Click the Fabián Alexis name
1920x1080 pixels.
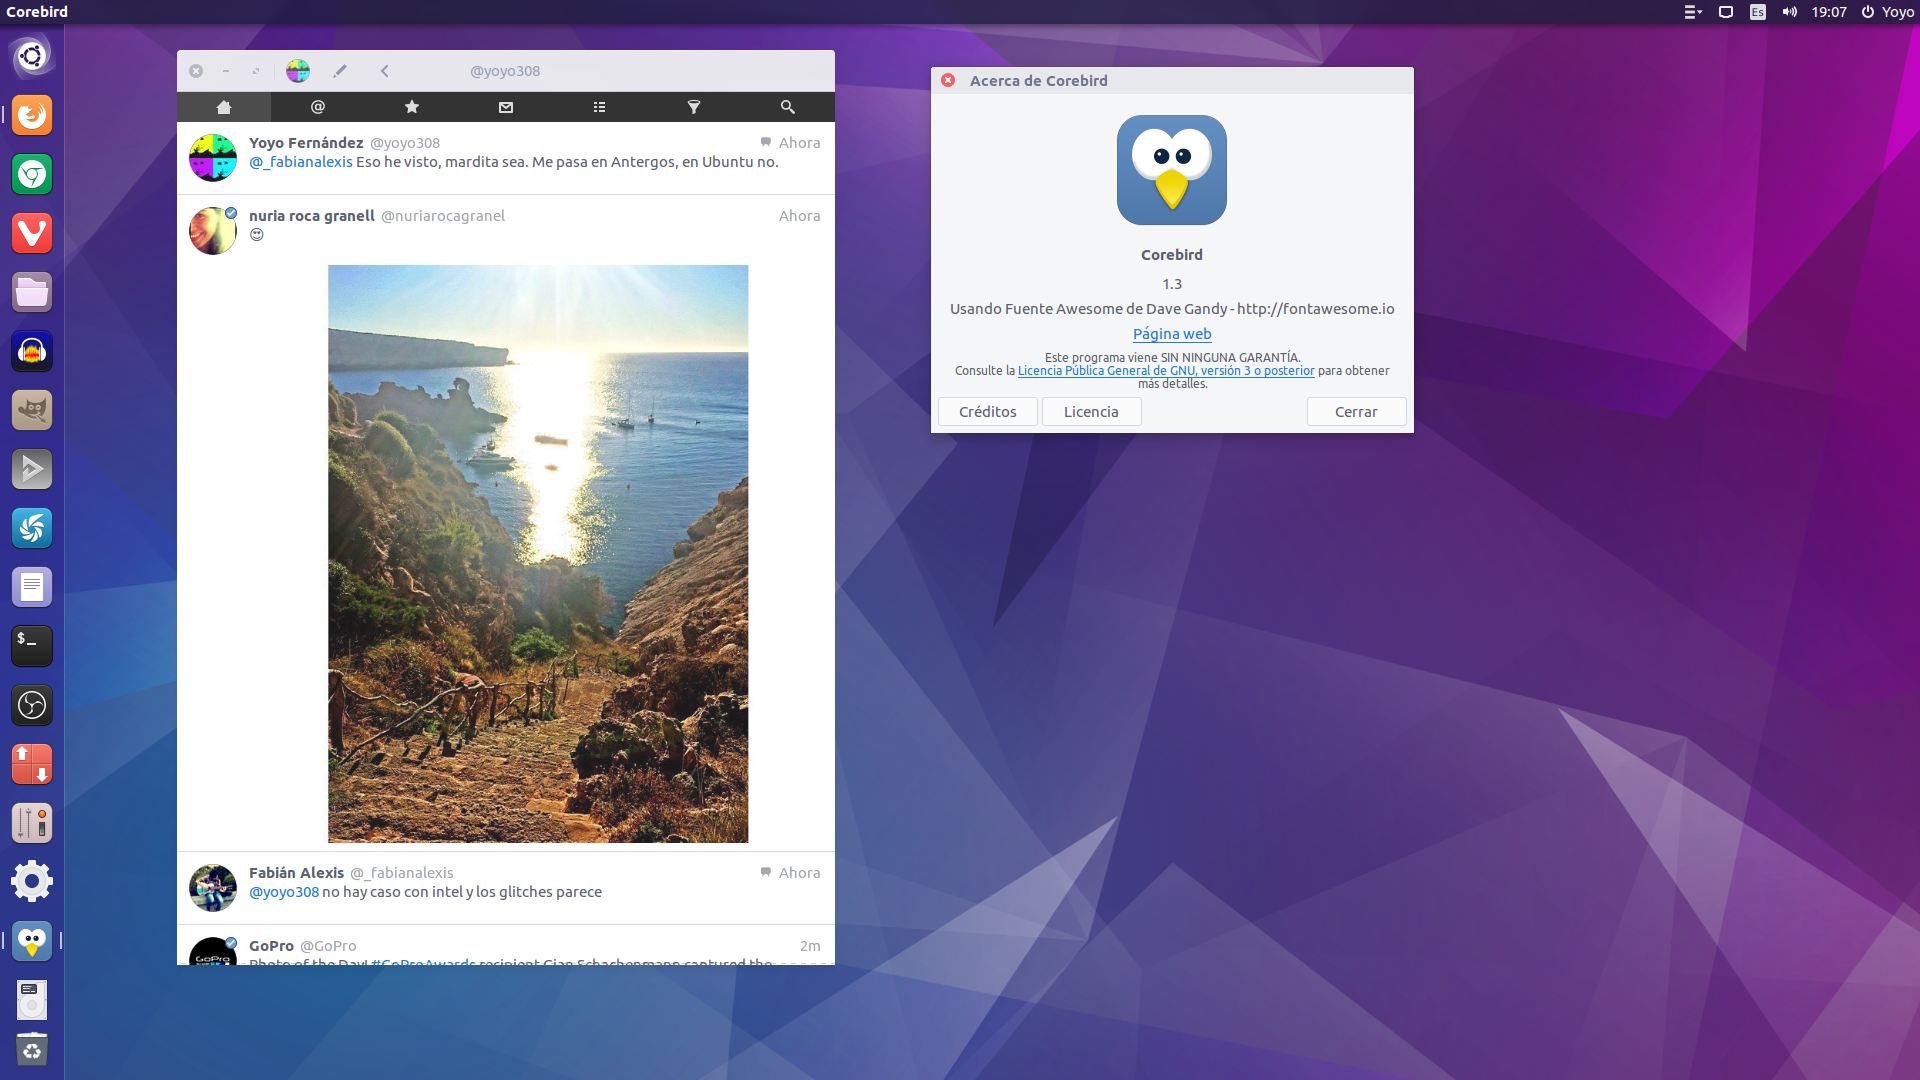pyautogui.click(x=296, y=873)
